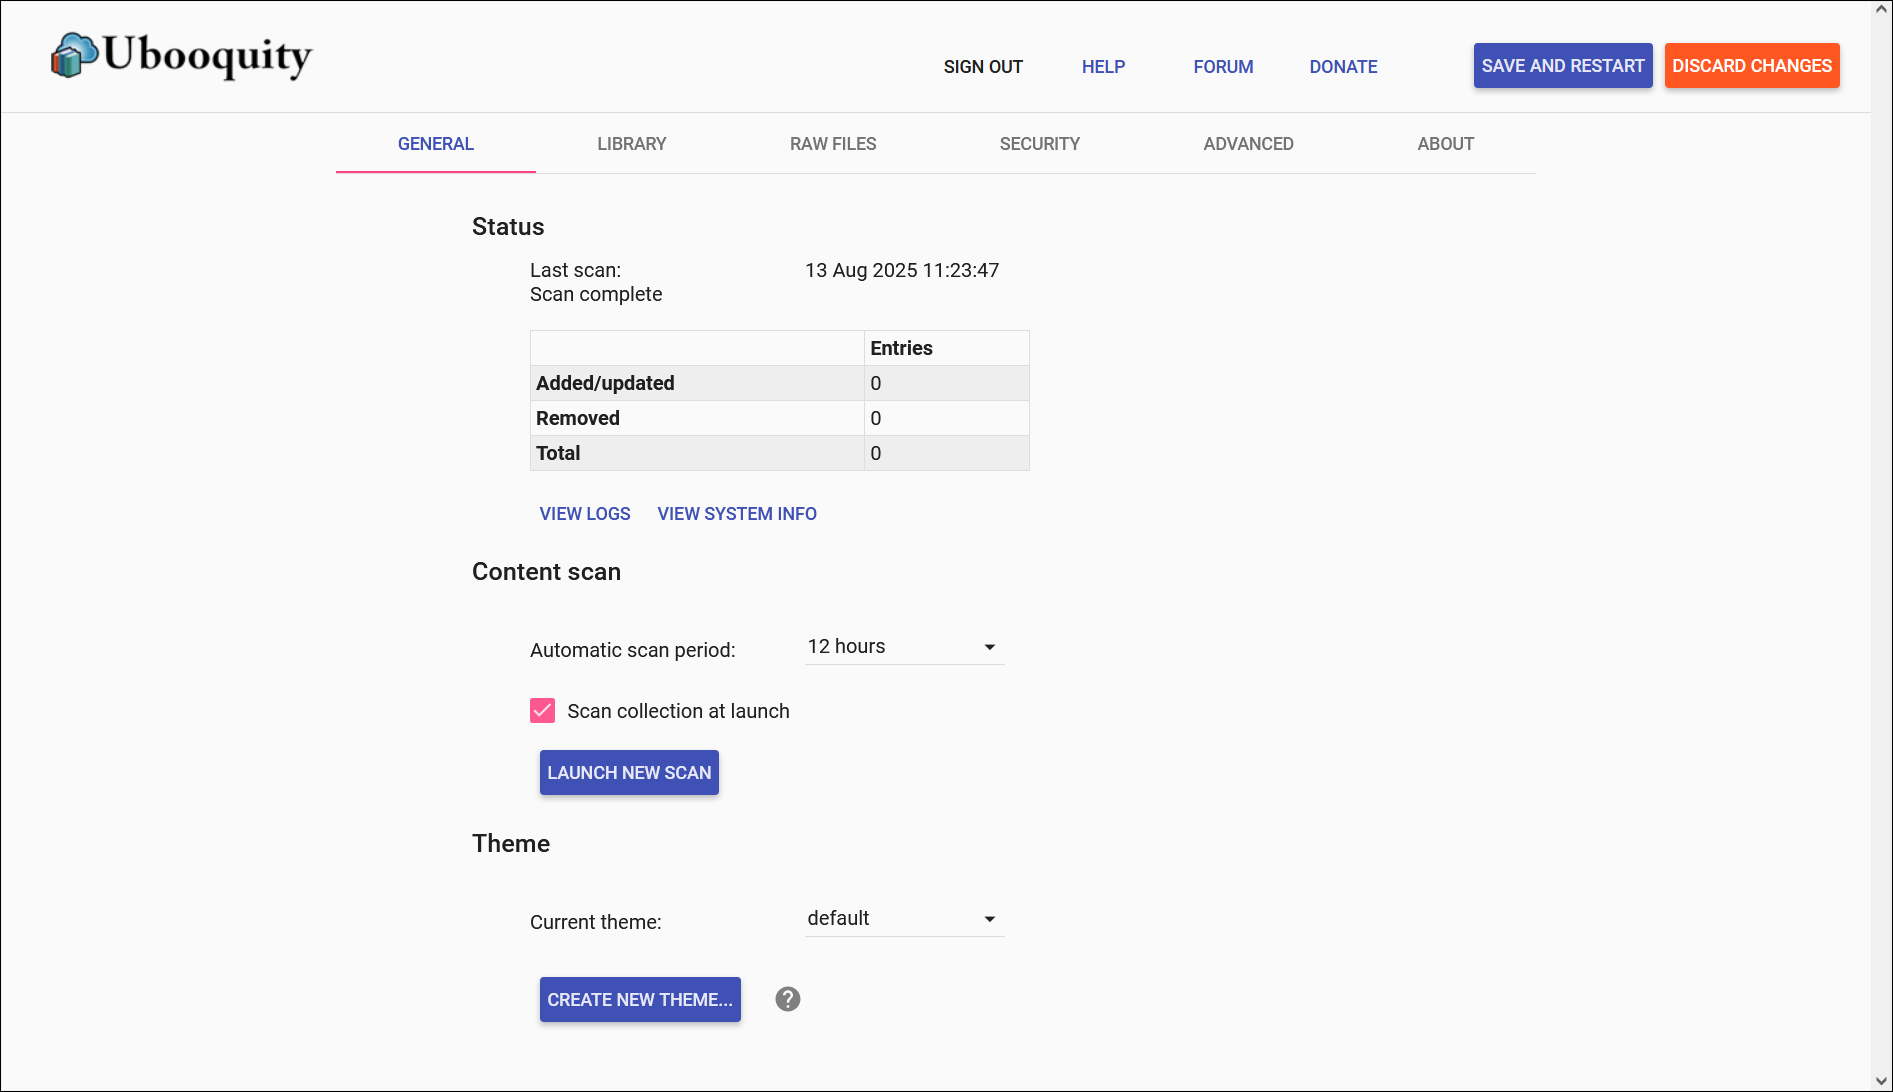
Task: Uncheck Scan collection at launch checkbox
Action: 542,711
